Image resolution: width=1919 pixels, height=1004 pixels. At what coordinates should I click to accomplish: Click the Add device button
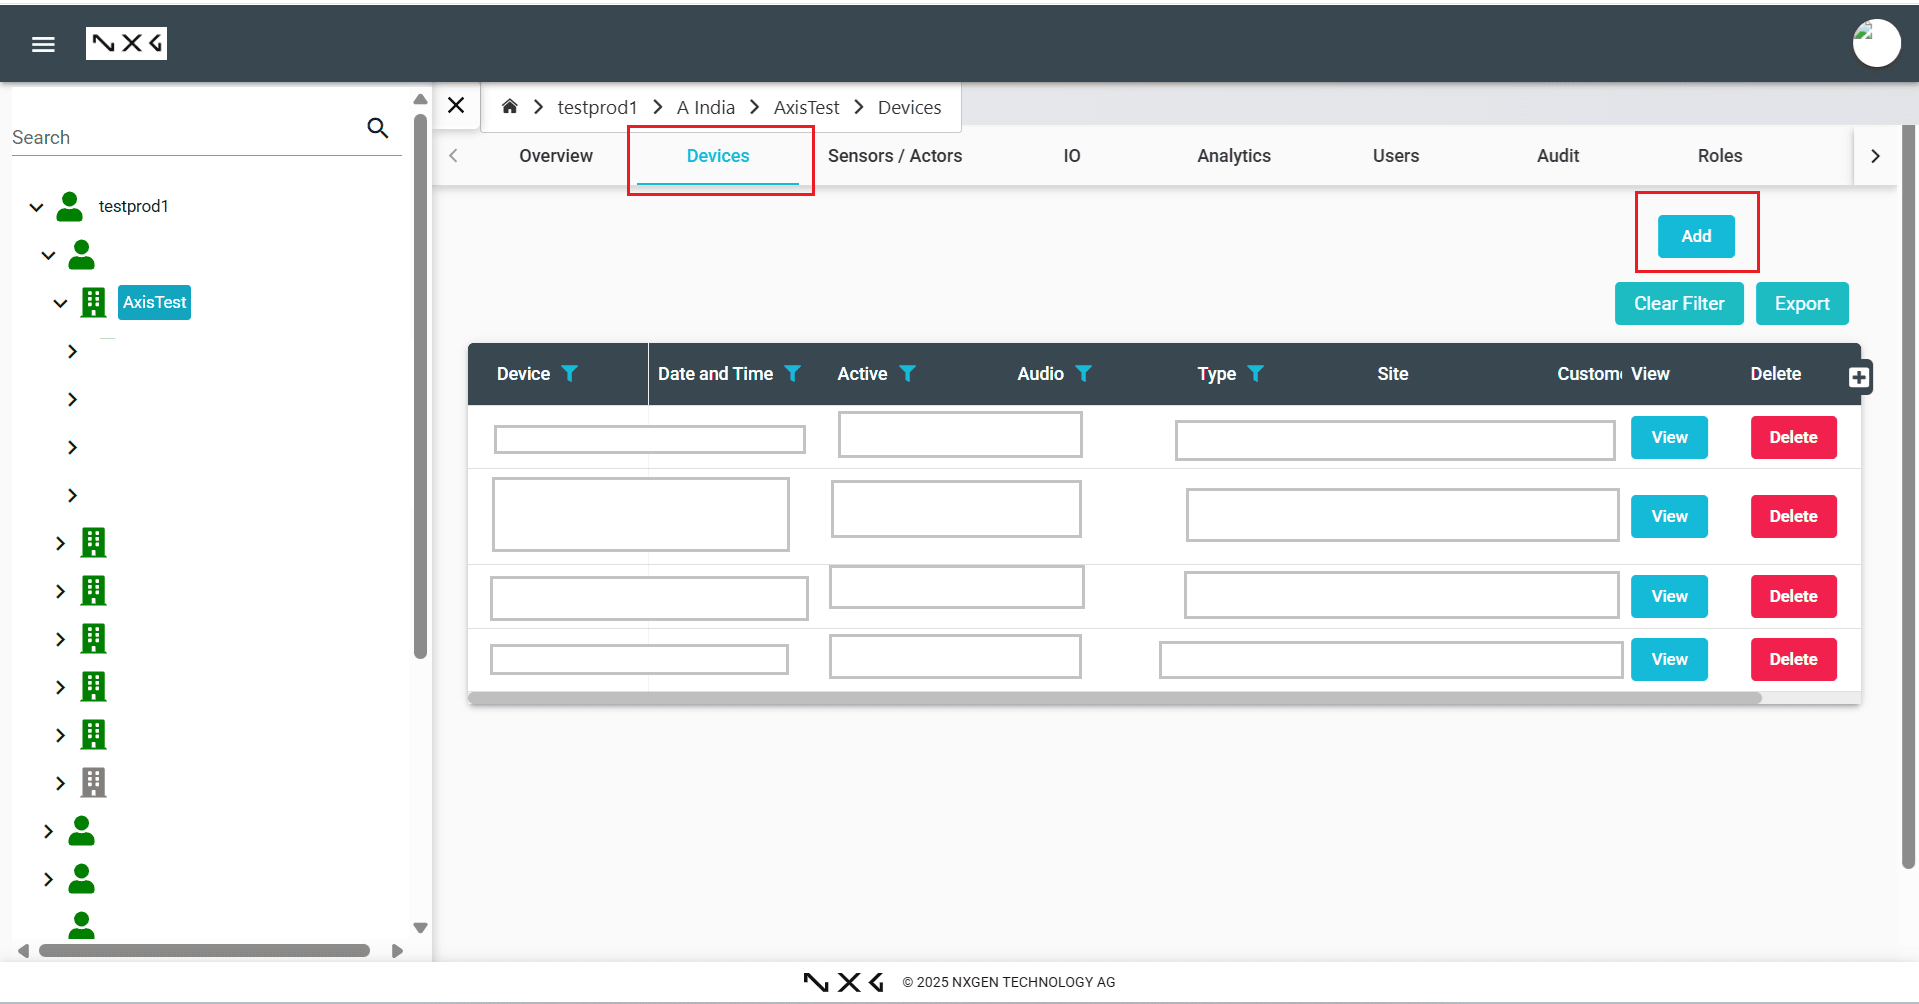[x=1695, y=237]
